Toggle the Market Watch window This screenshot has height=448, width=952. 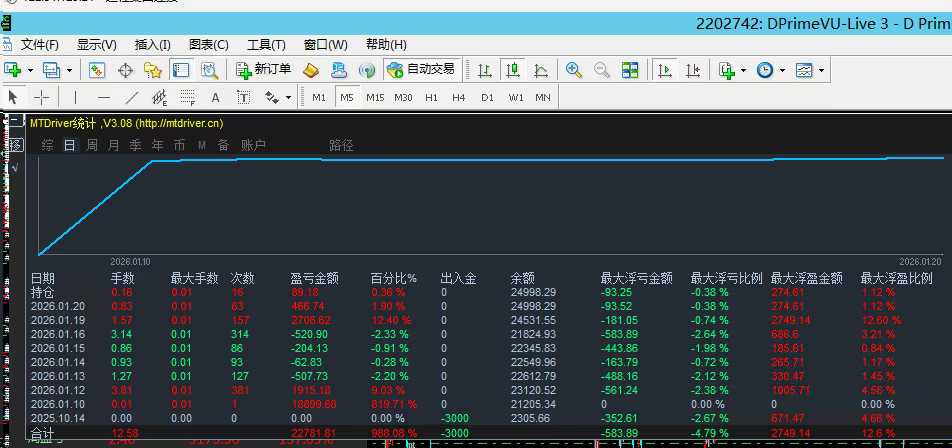(97, 70)
